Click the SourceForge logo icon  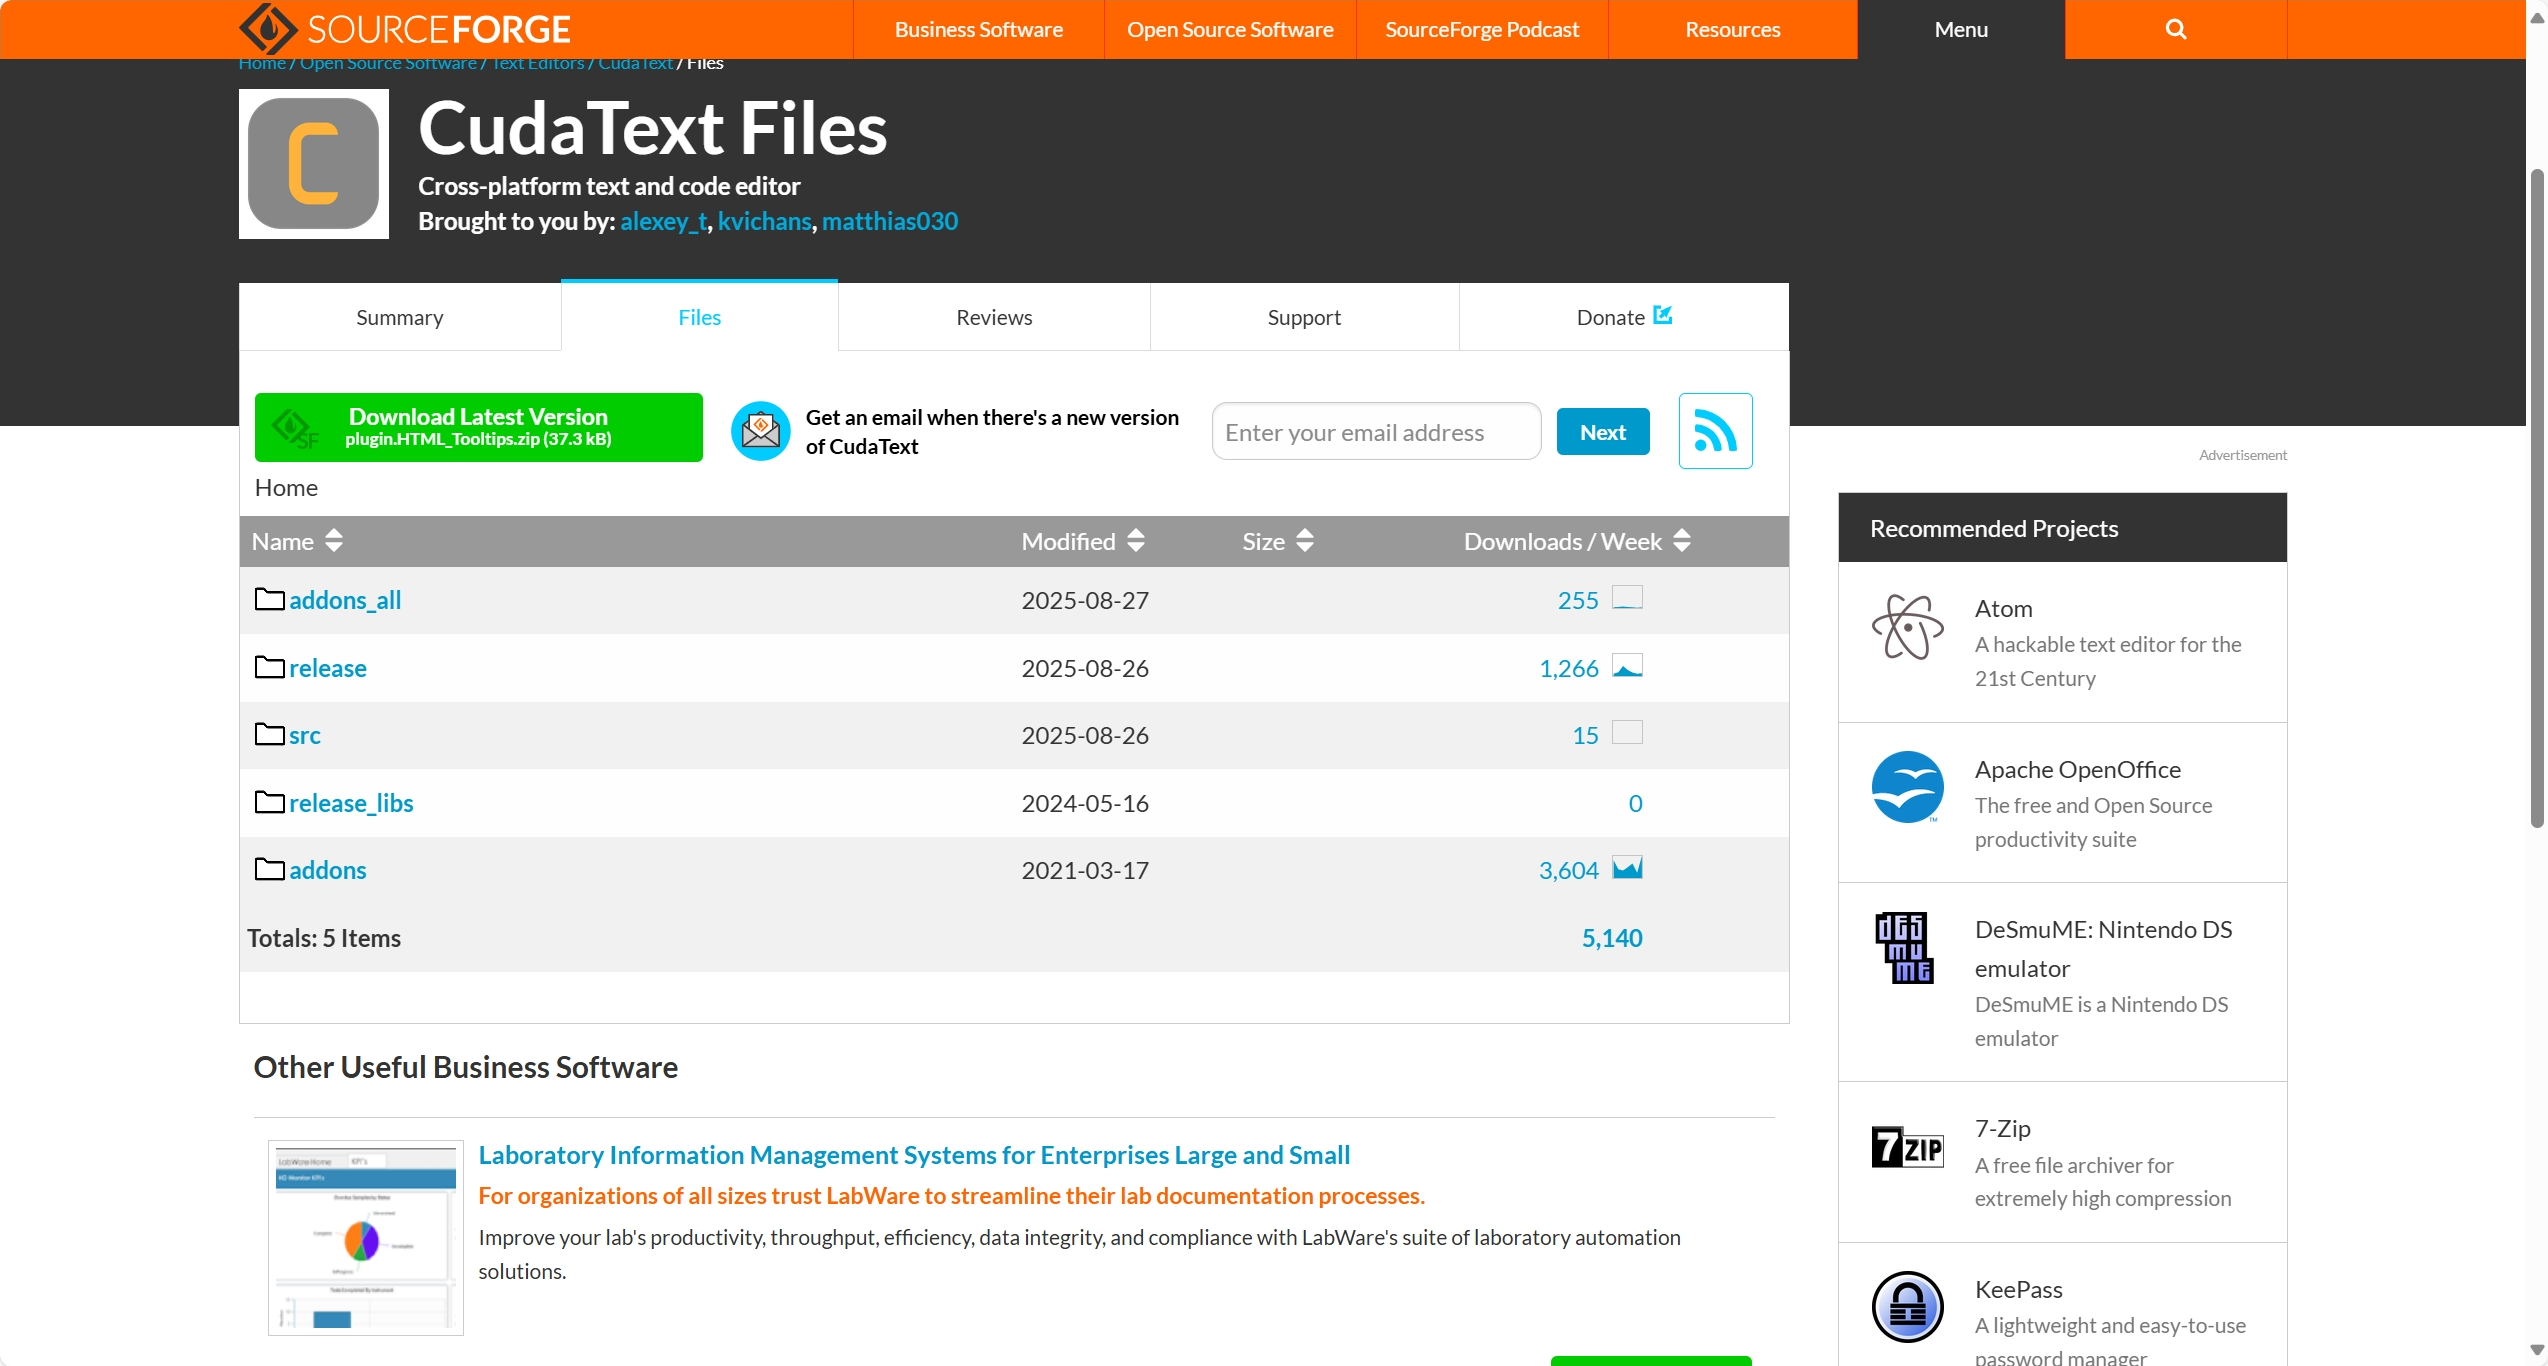pos(268,29)
